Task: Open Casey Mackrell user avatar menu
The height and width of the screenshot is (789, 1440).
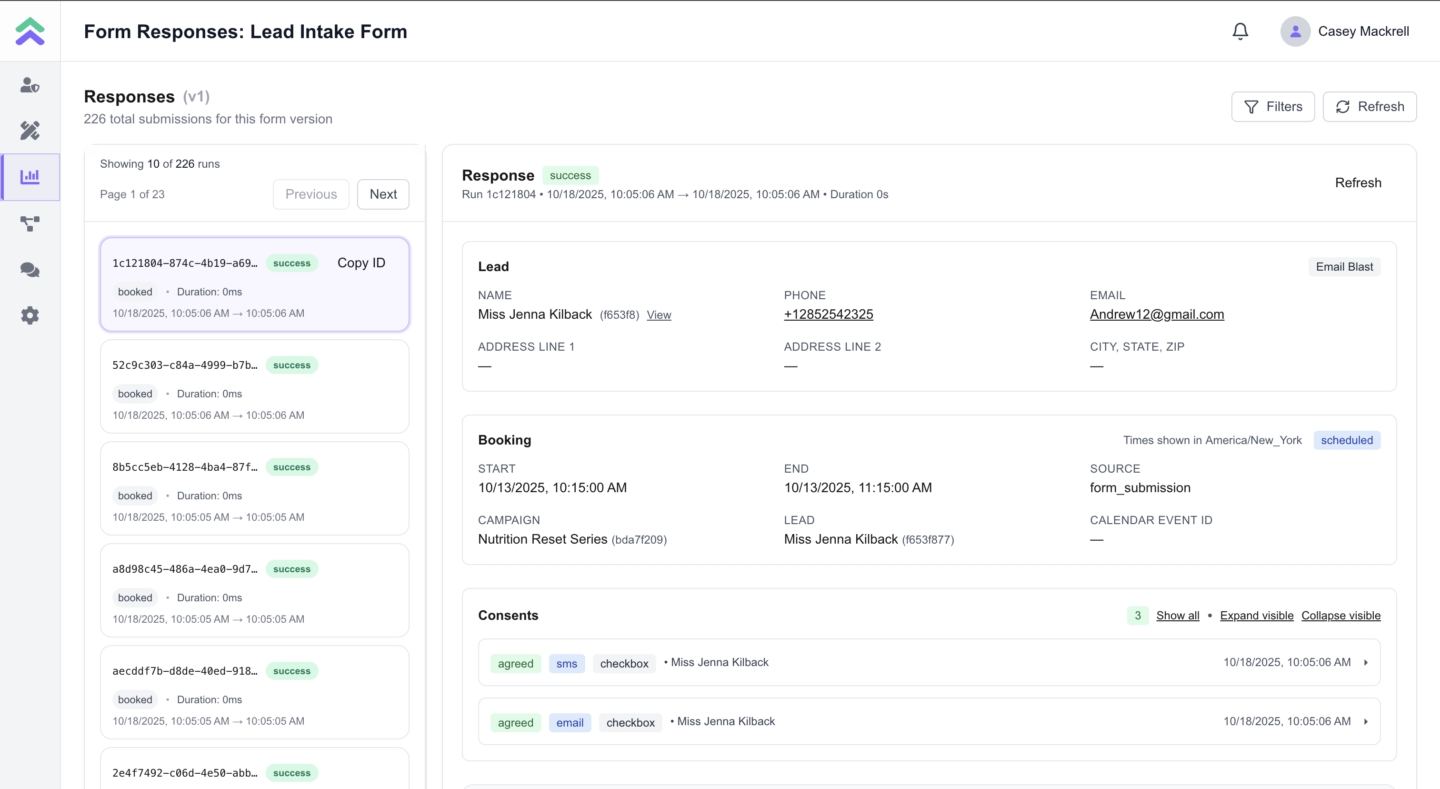Action: coord(1295,31)
